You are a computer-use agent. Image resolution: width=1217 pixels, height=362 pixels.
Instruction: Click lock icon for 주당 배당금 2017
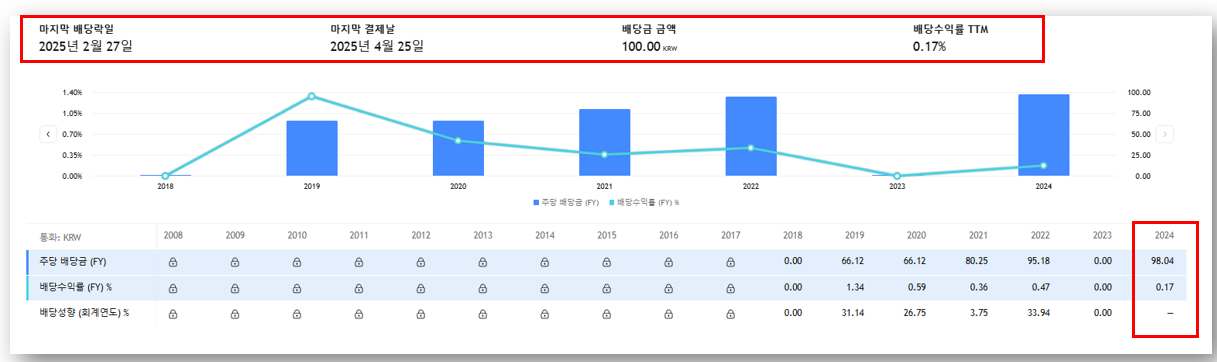(730, 263)
